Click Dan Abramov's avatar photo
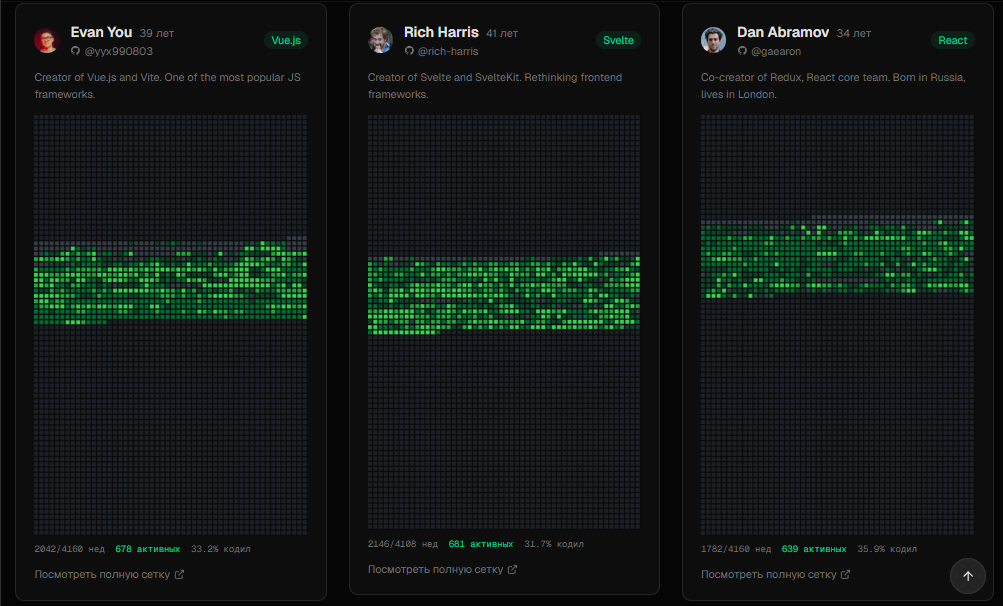Screen dimensions: 1003x606 (713, 40)
